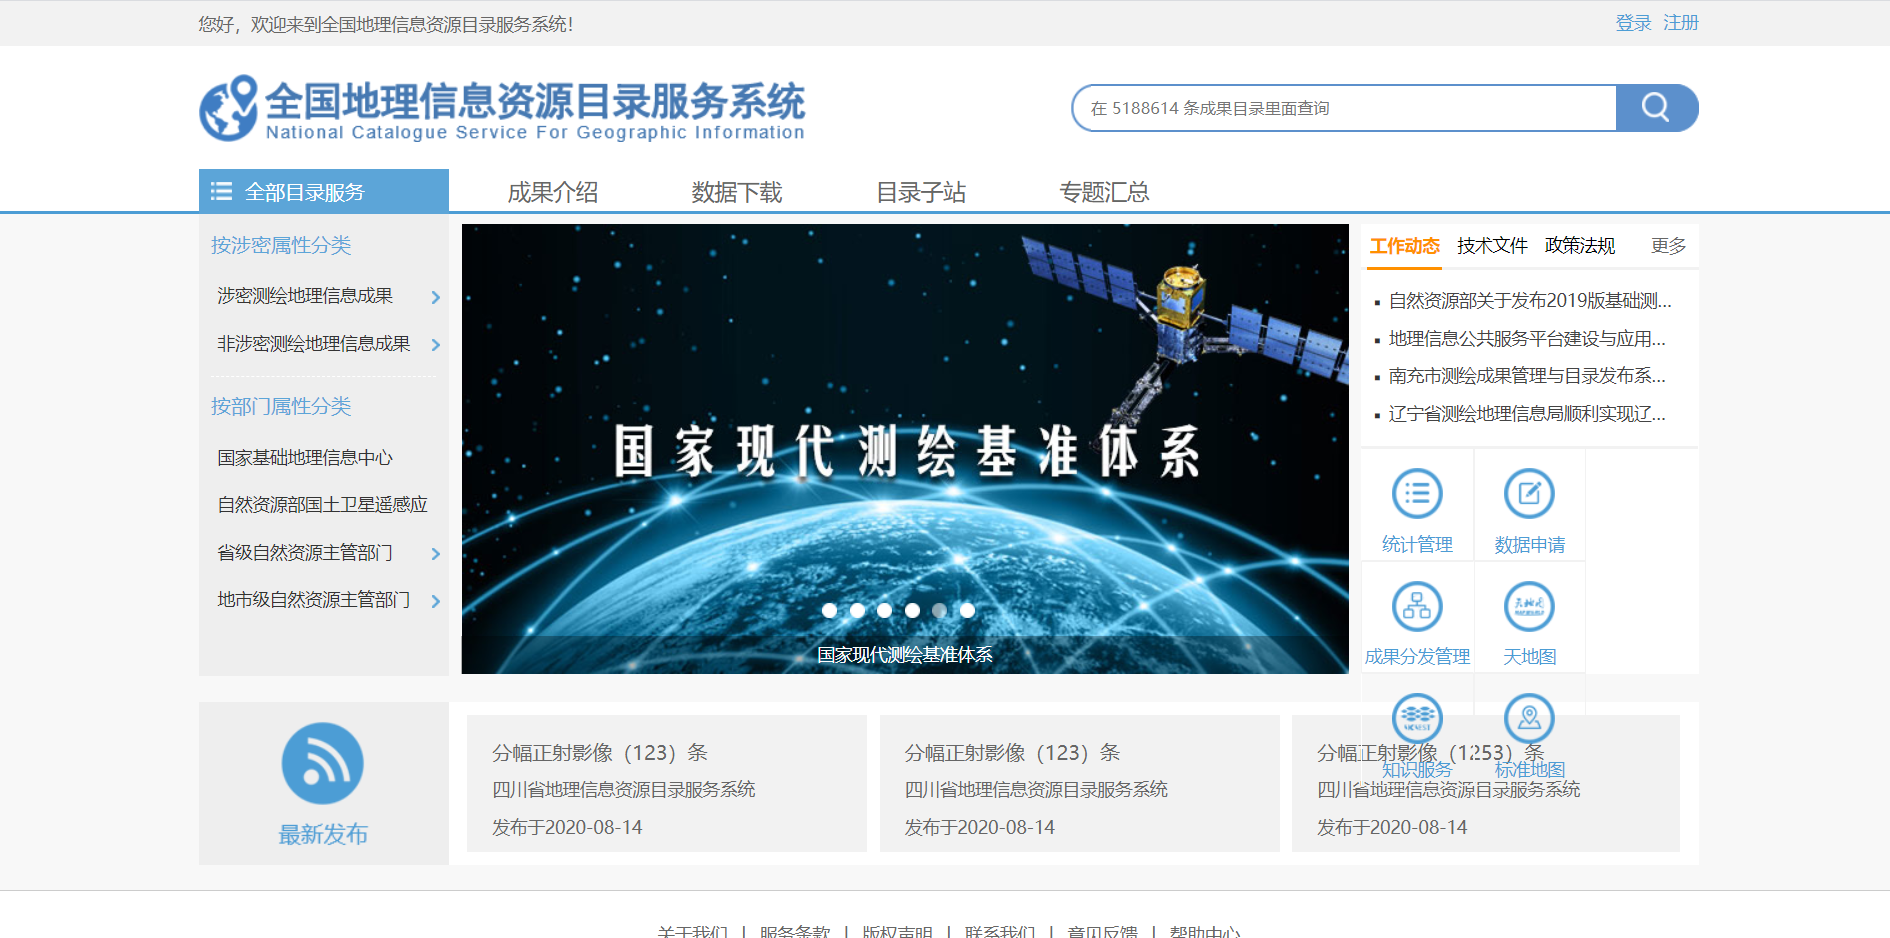
Task: Select the first carousel dot indicator
Action: click(x=829, y=610)
